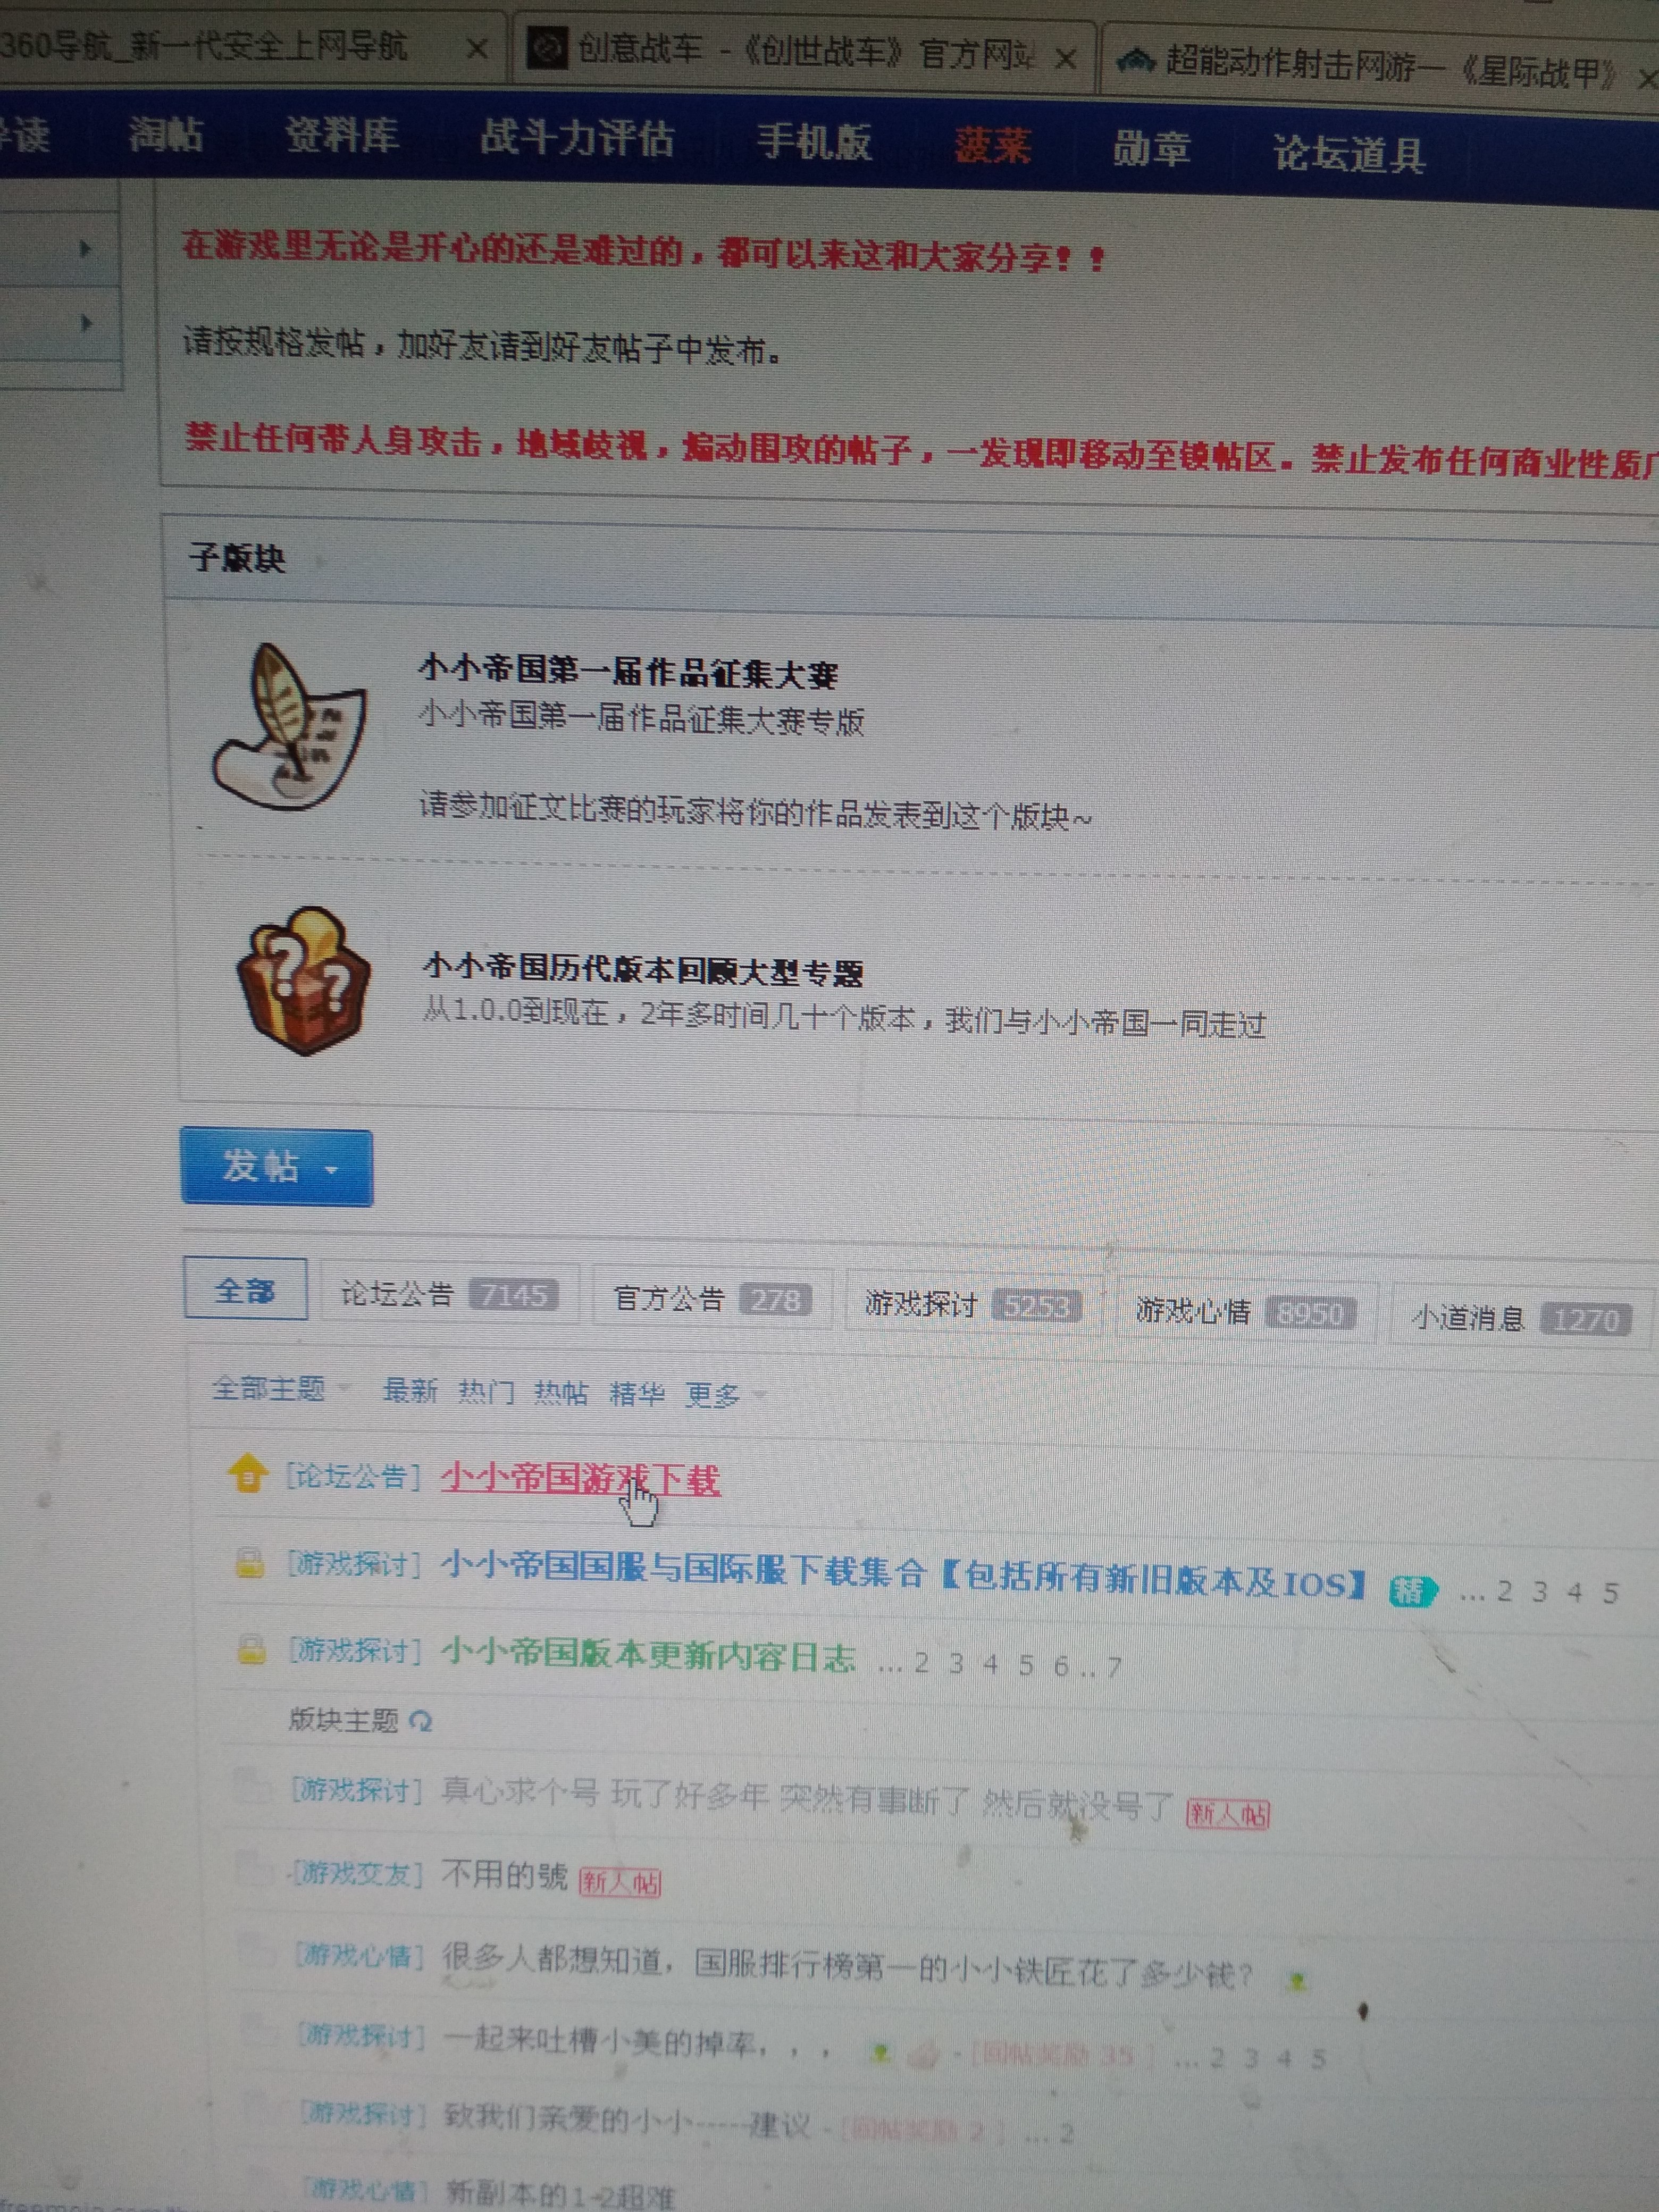
Task: Close the 360导航 browser tab
Action: point(478,48)
